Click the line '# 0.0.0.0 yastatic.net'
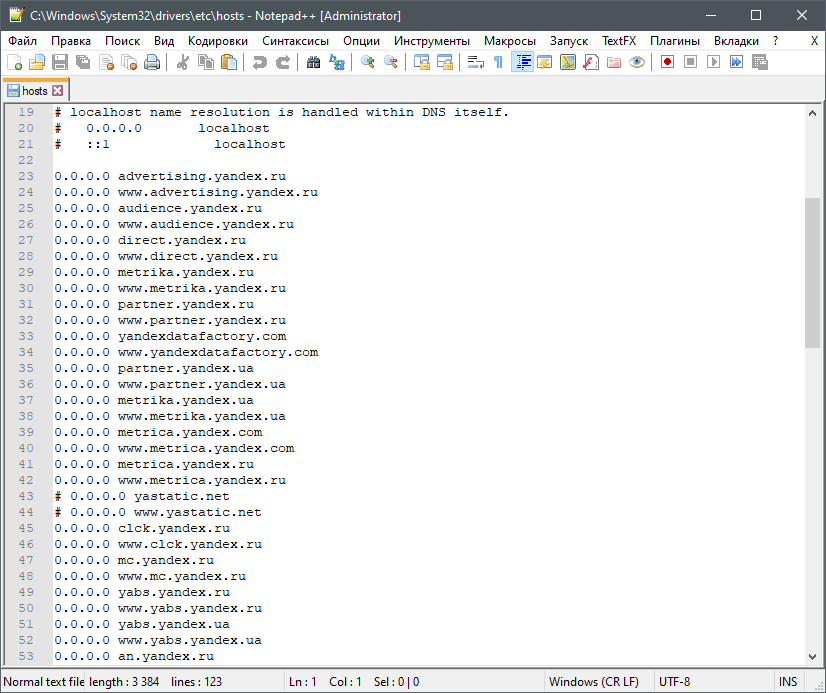The width and height of the screenshot is (826, 693). point(142,496)
